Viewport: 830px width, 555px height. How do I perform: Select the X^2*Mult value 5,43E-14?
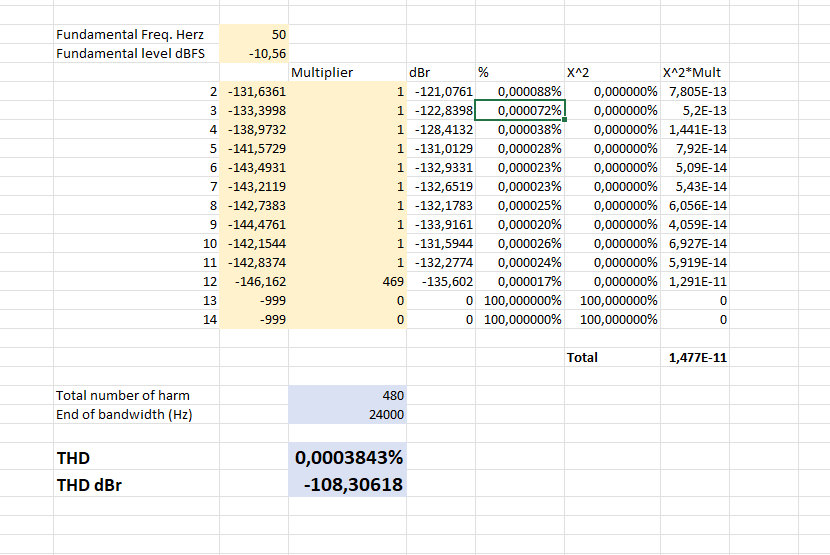[694, 187]
